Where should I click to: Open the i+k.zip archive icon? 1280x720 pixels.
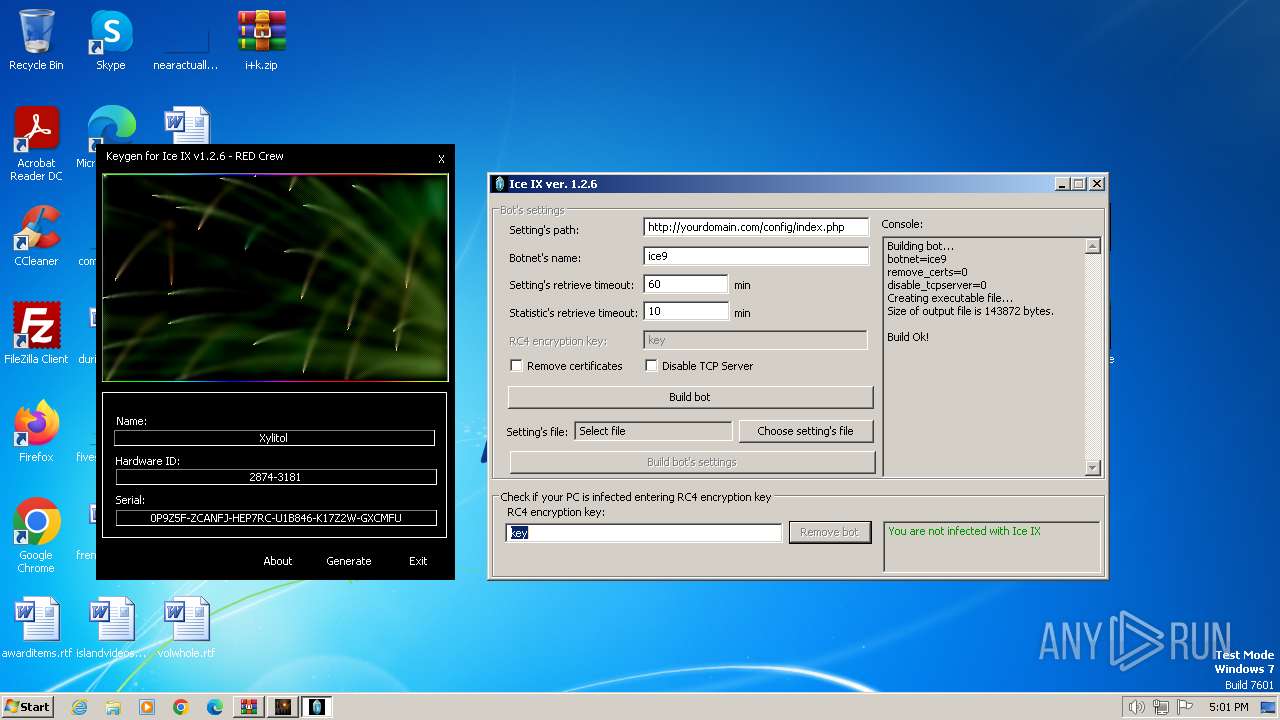(x=261, y=40)
